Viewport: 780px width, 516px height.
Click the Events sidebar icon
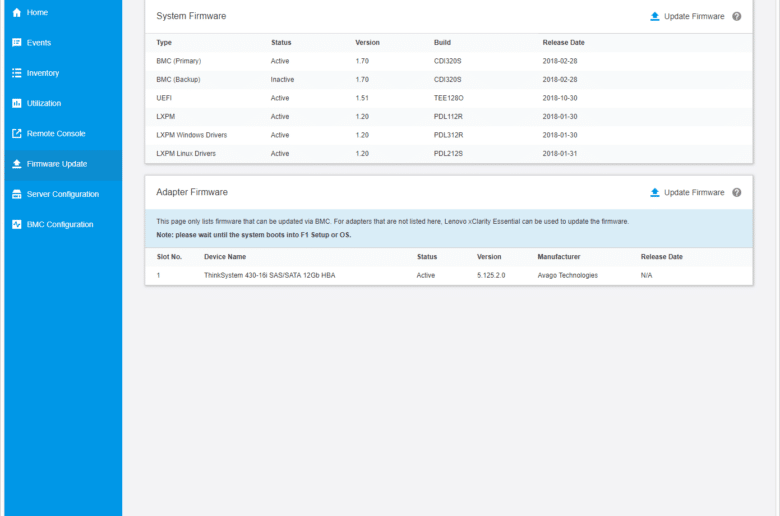point(16,43)
